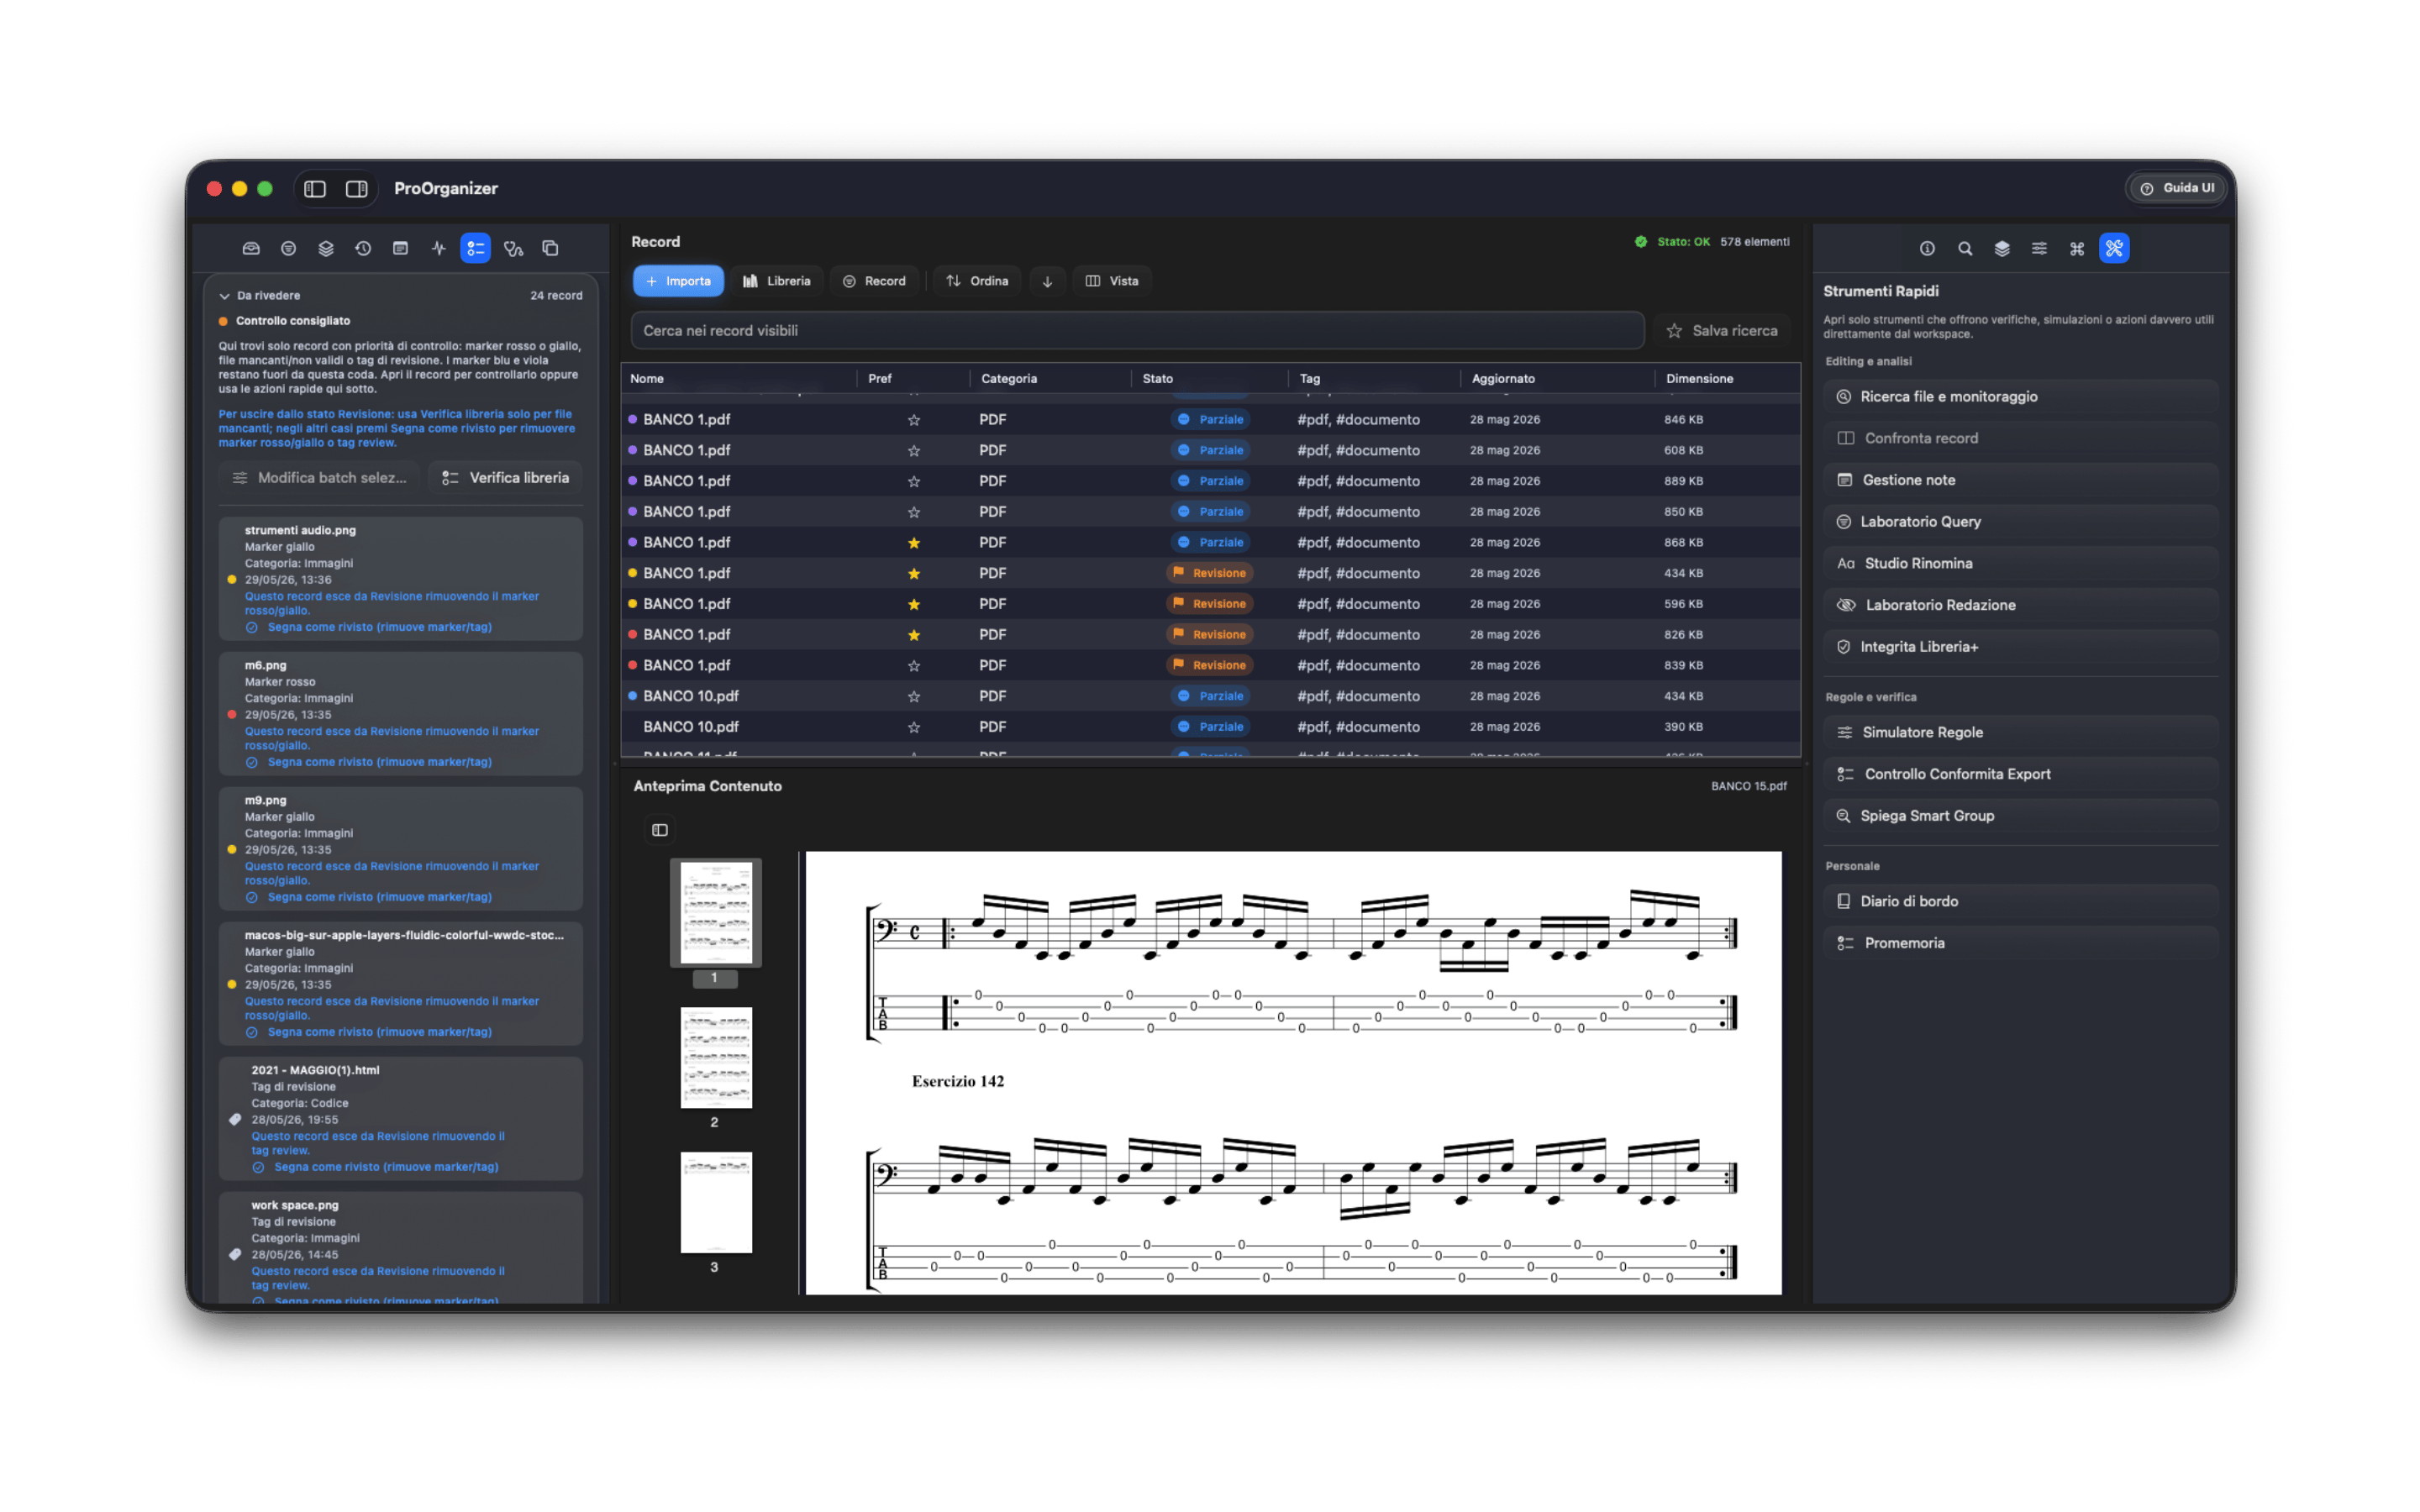Open the history clock icon in left toolbar

point(363,248)
